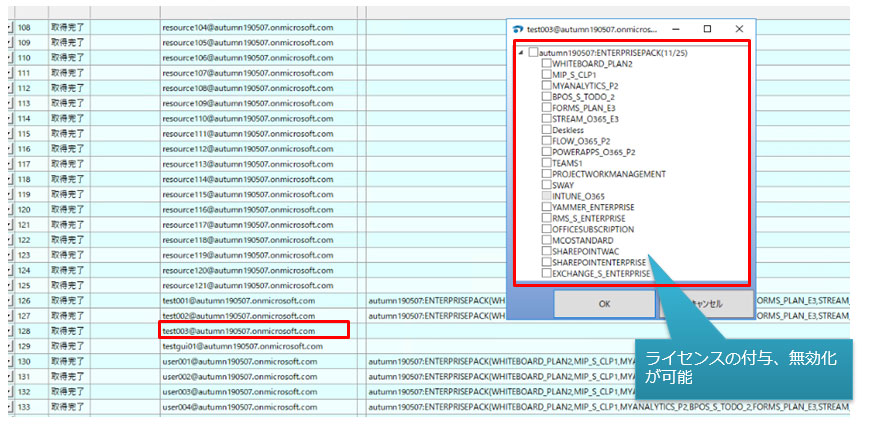The width and height of the screenshot is (872, 436).
Task: Enable the WHITEBOARD_PLAN2 license checkbox
Action: pos(546,63)
